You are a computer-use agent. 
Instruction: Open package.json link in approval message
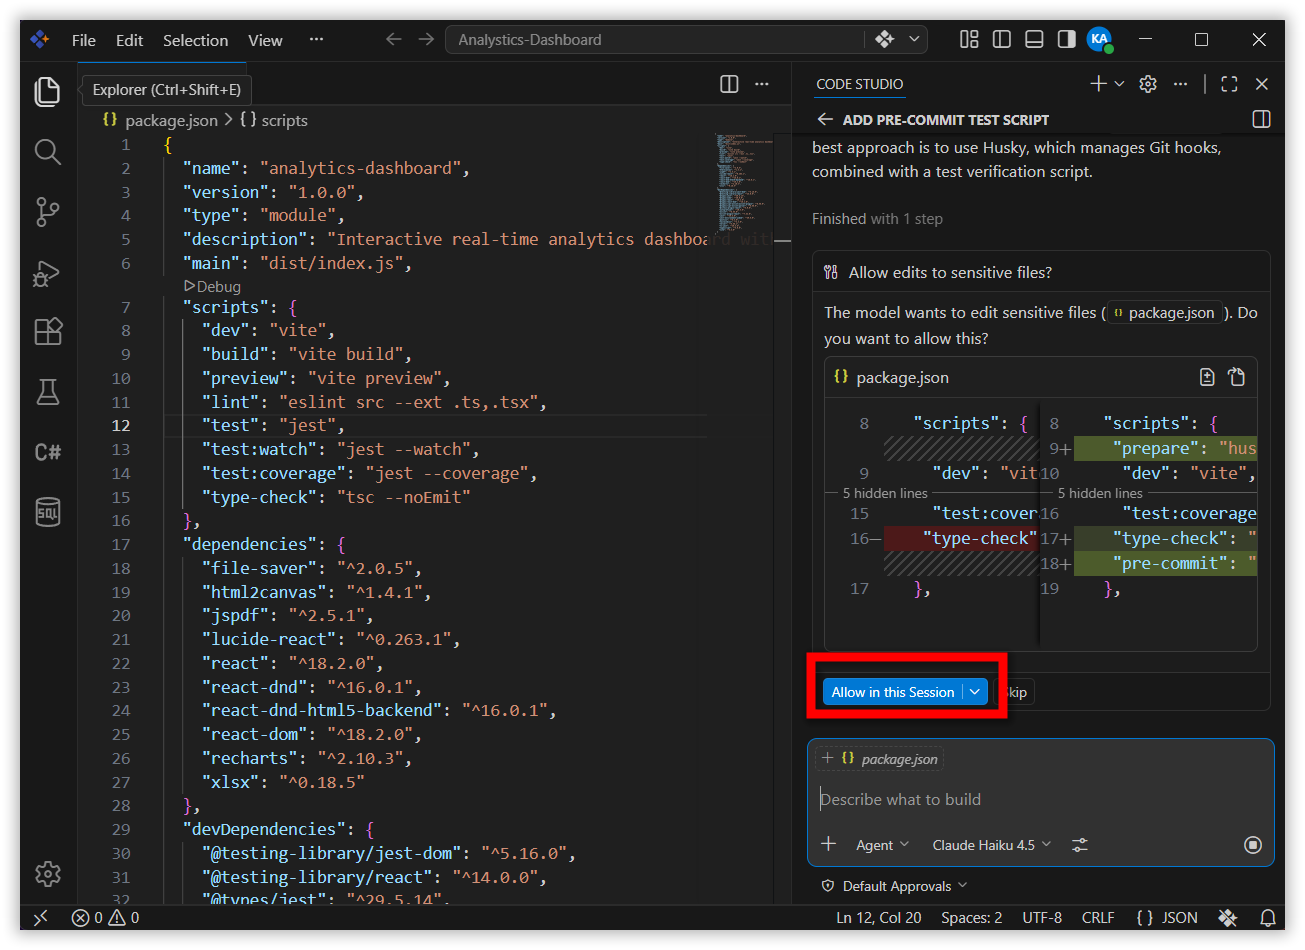click(1164, 313)
